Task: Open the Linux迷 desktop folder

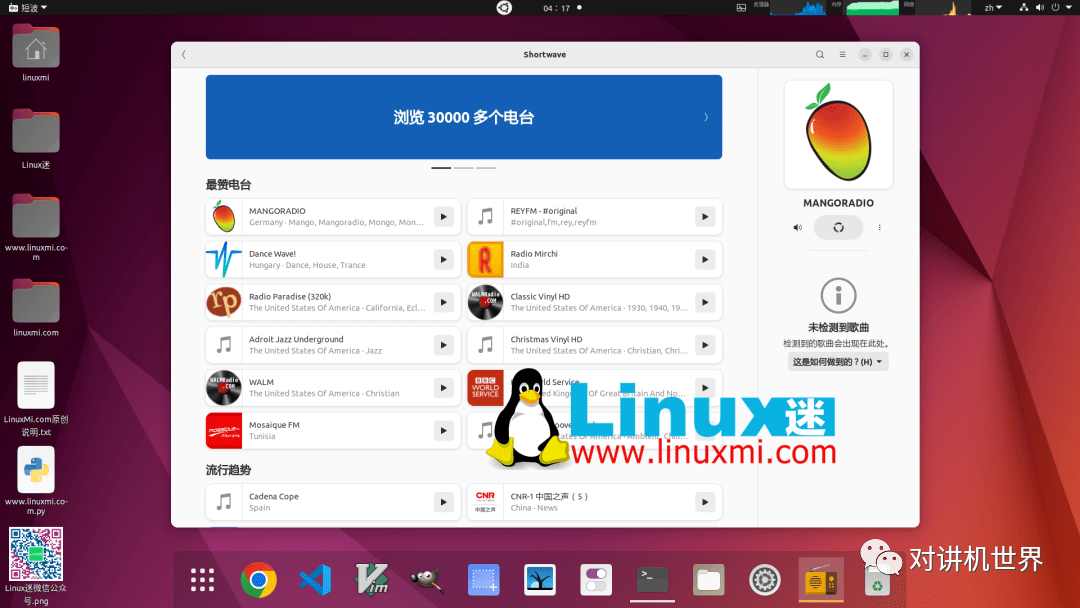Action: point(36,139)
